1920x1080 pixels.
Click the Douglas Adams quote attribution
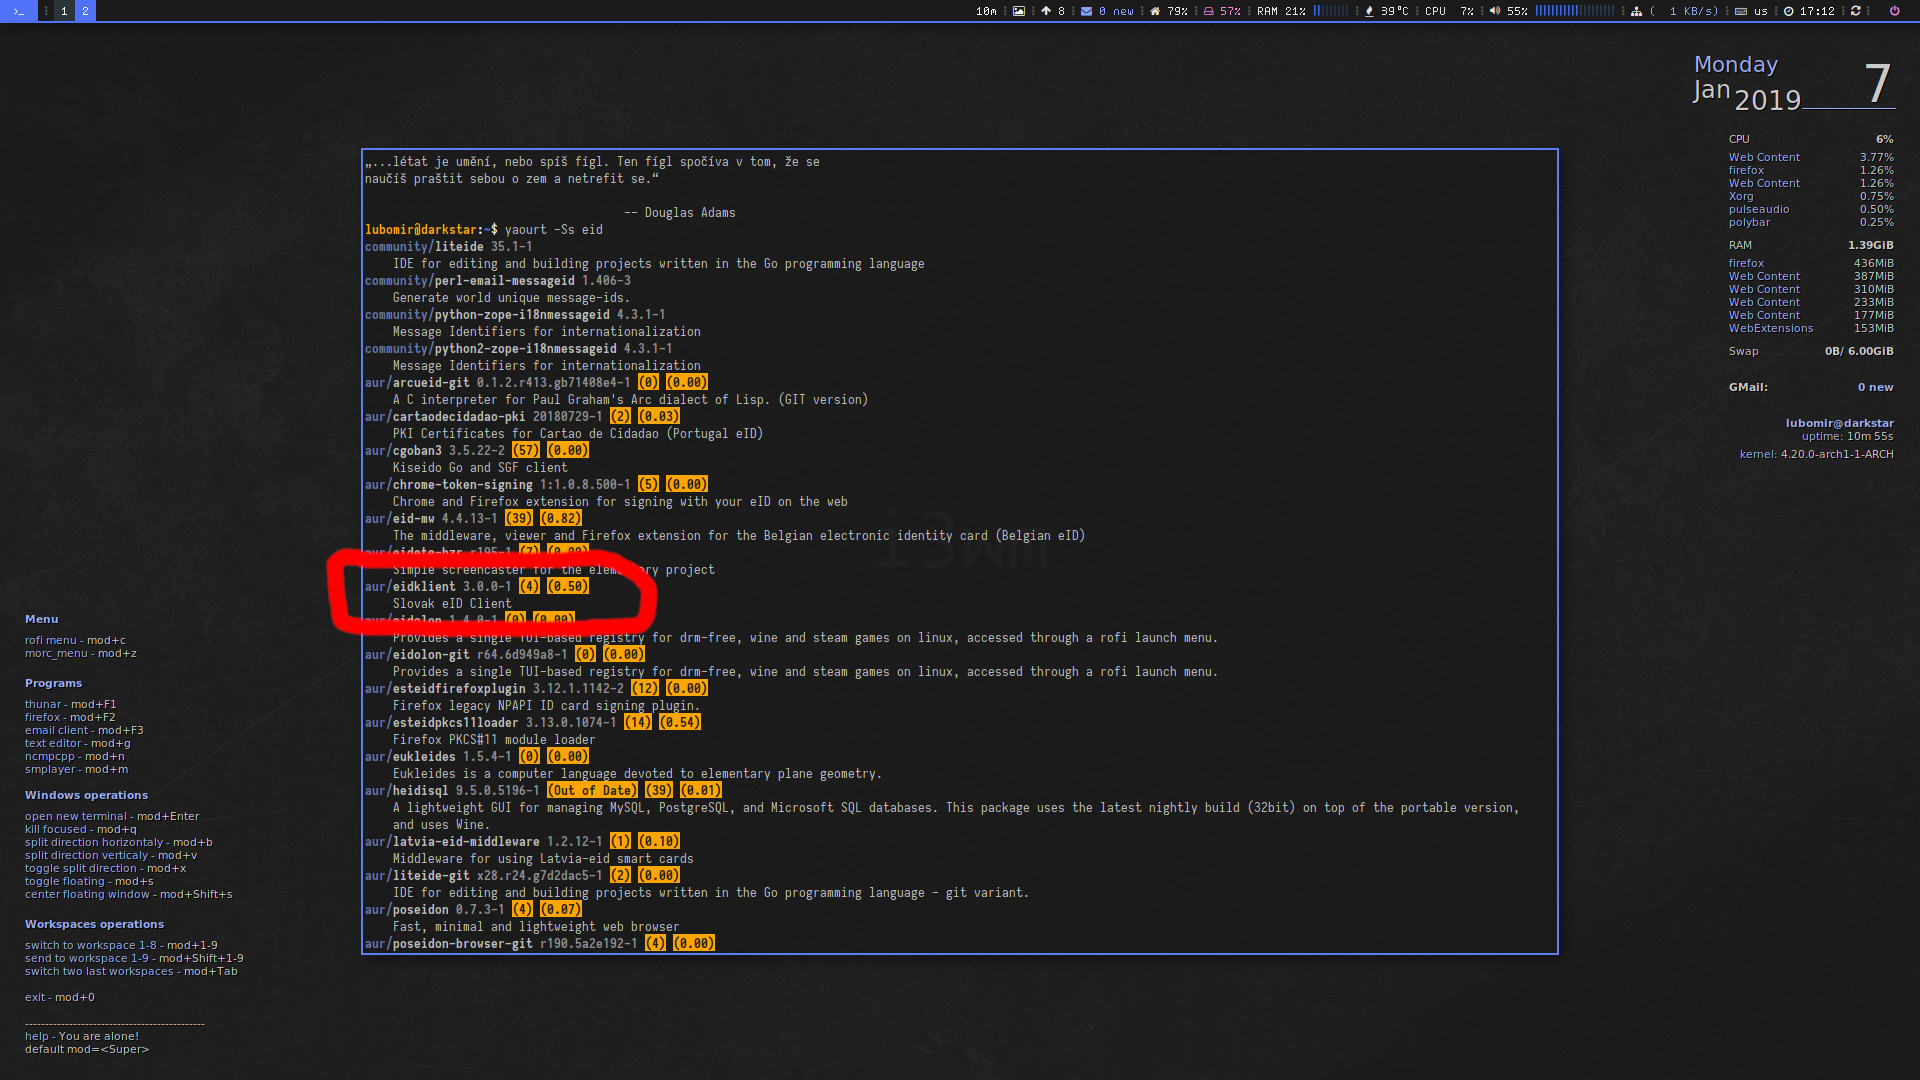tap(680, 213)
